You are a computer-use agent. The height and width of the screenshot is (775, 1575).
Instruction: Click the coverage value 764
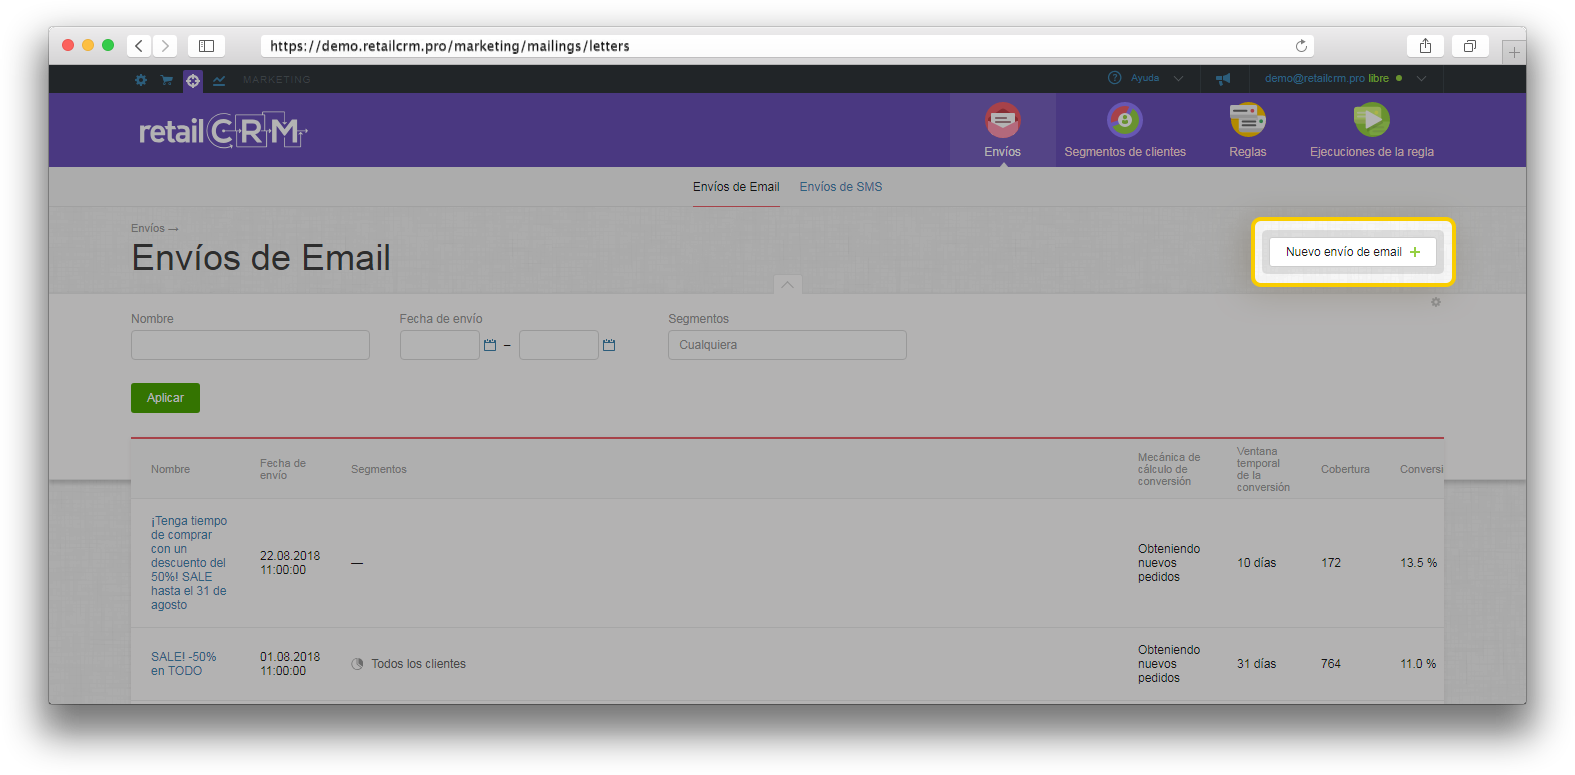coord(1331,664)
